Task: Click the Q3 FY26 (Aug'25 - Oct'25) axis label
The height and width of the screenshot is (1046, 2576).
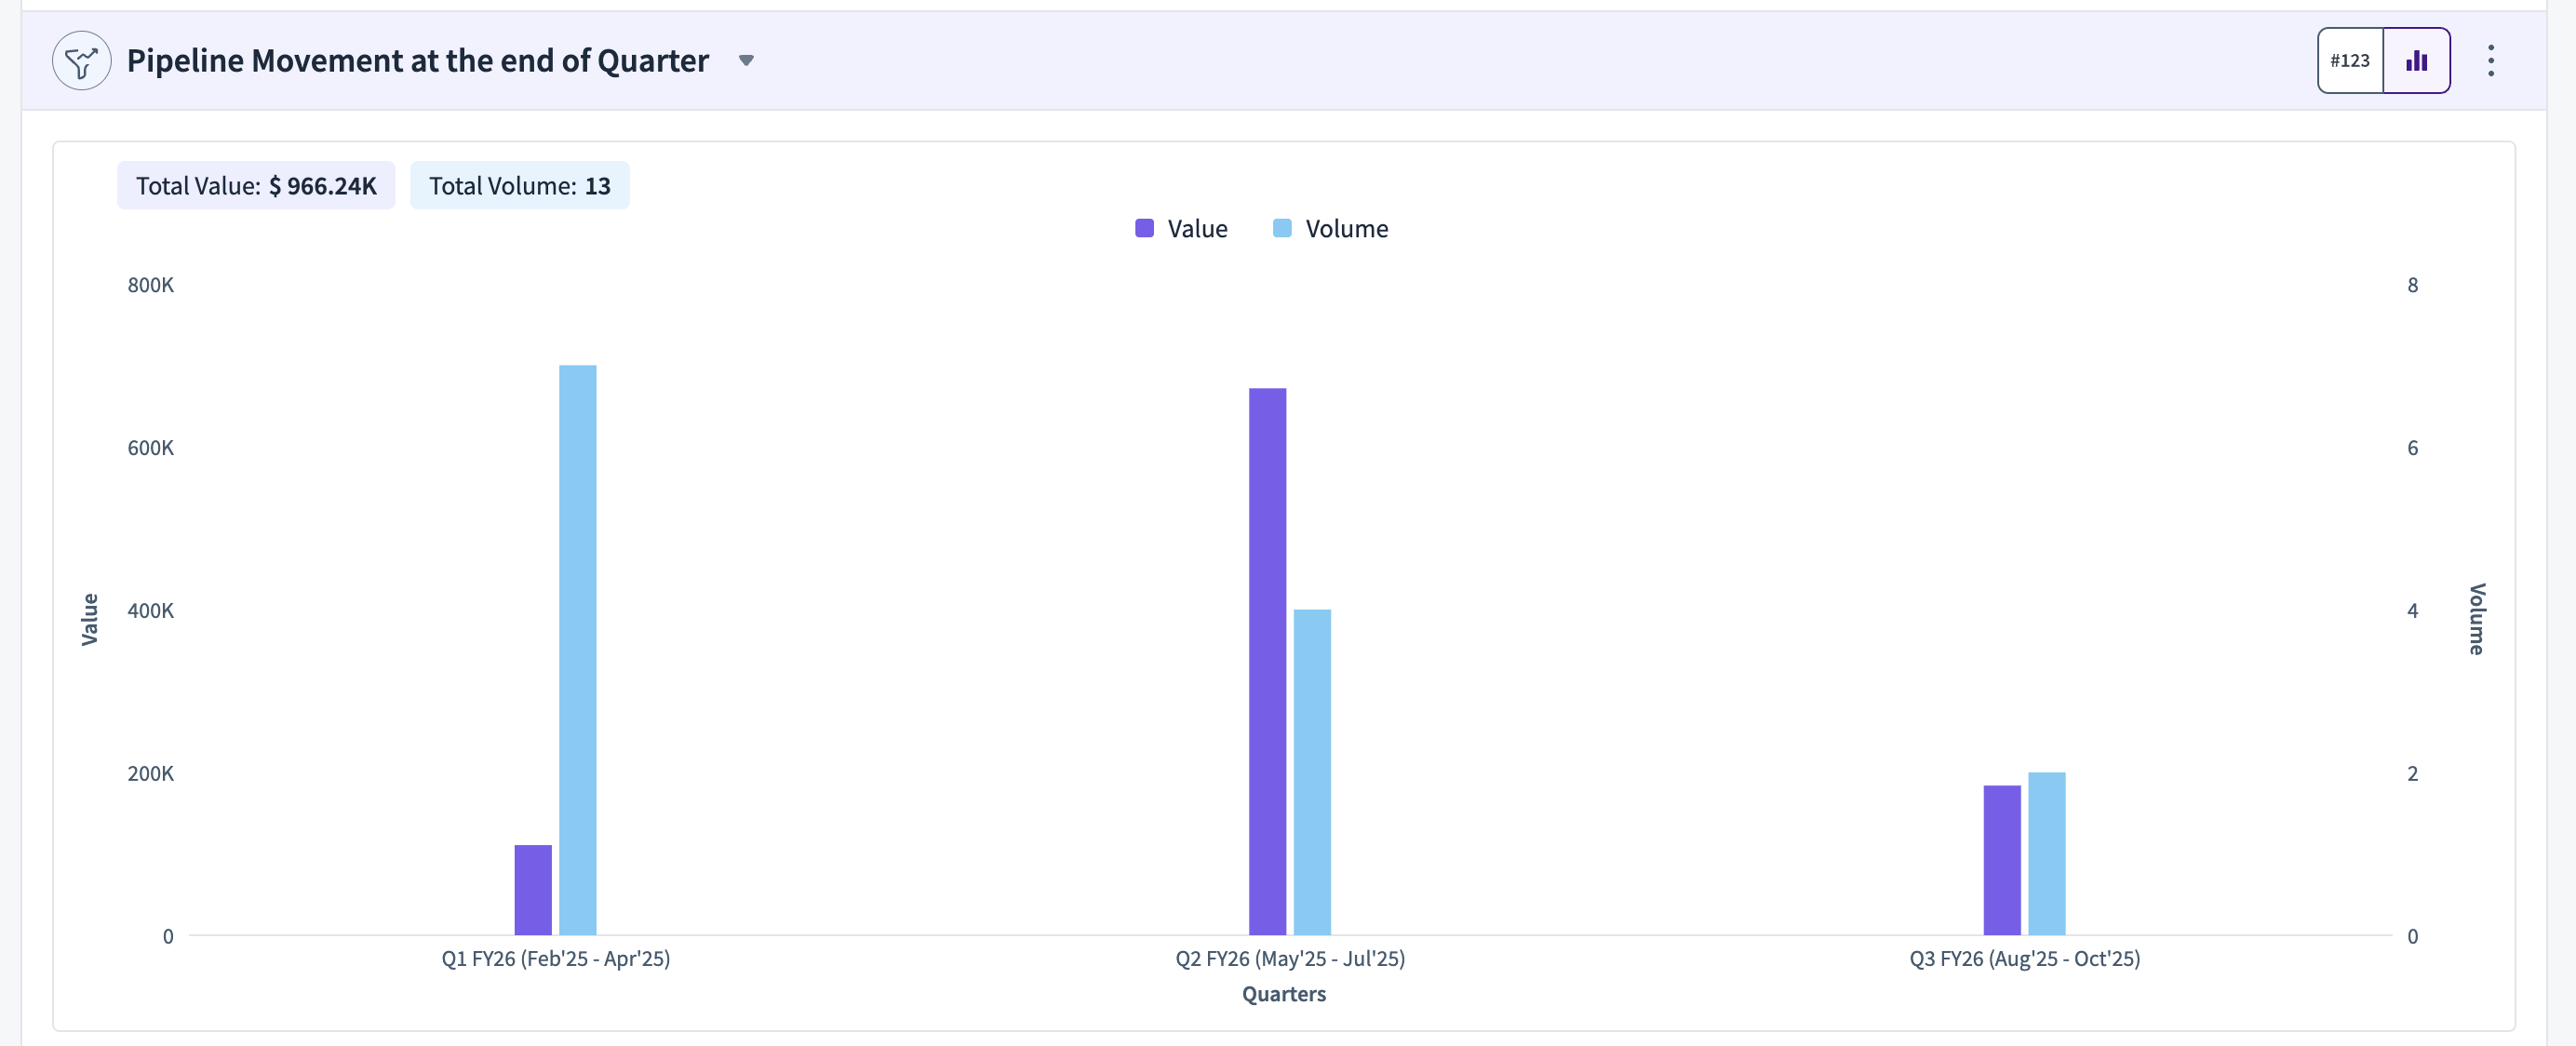Action: click(2025, 959)
